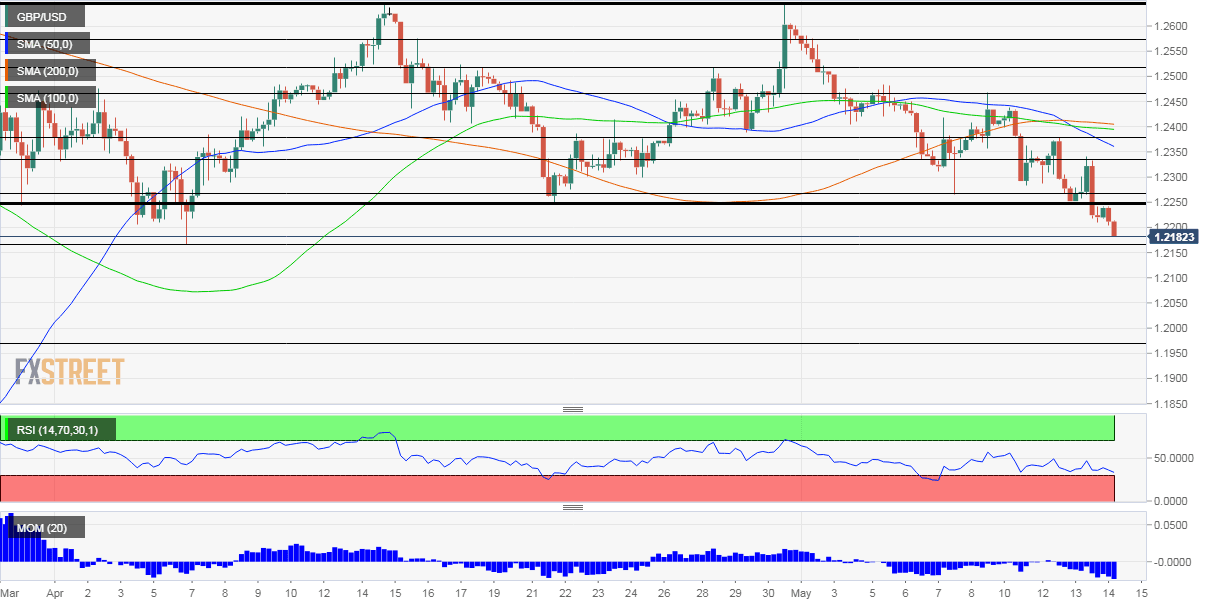1217x606 pixels.
Task: Click the 1.2500 price axis label
Action: click(1171, 76)
